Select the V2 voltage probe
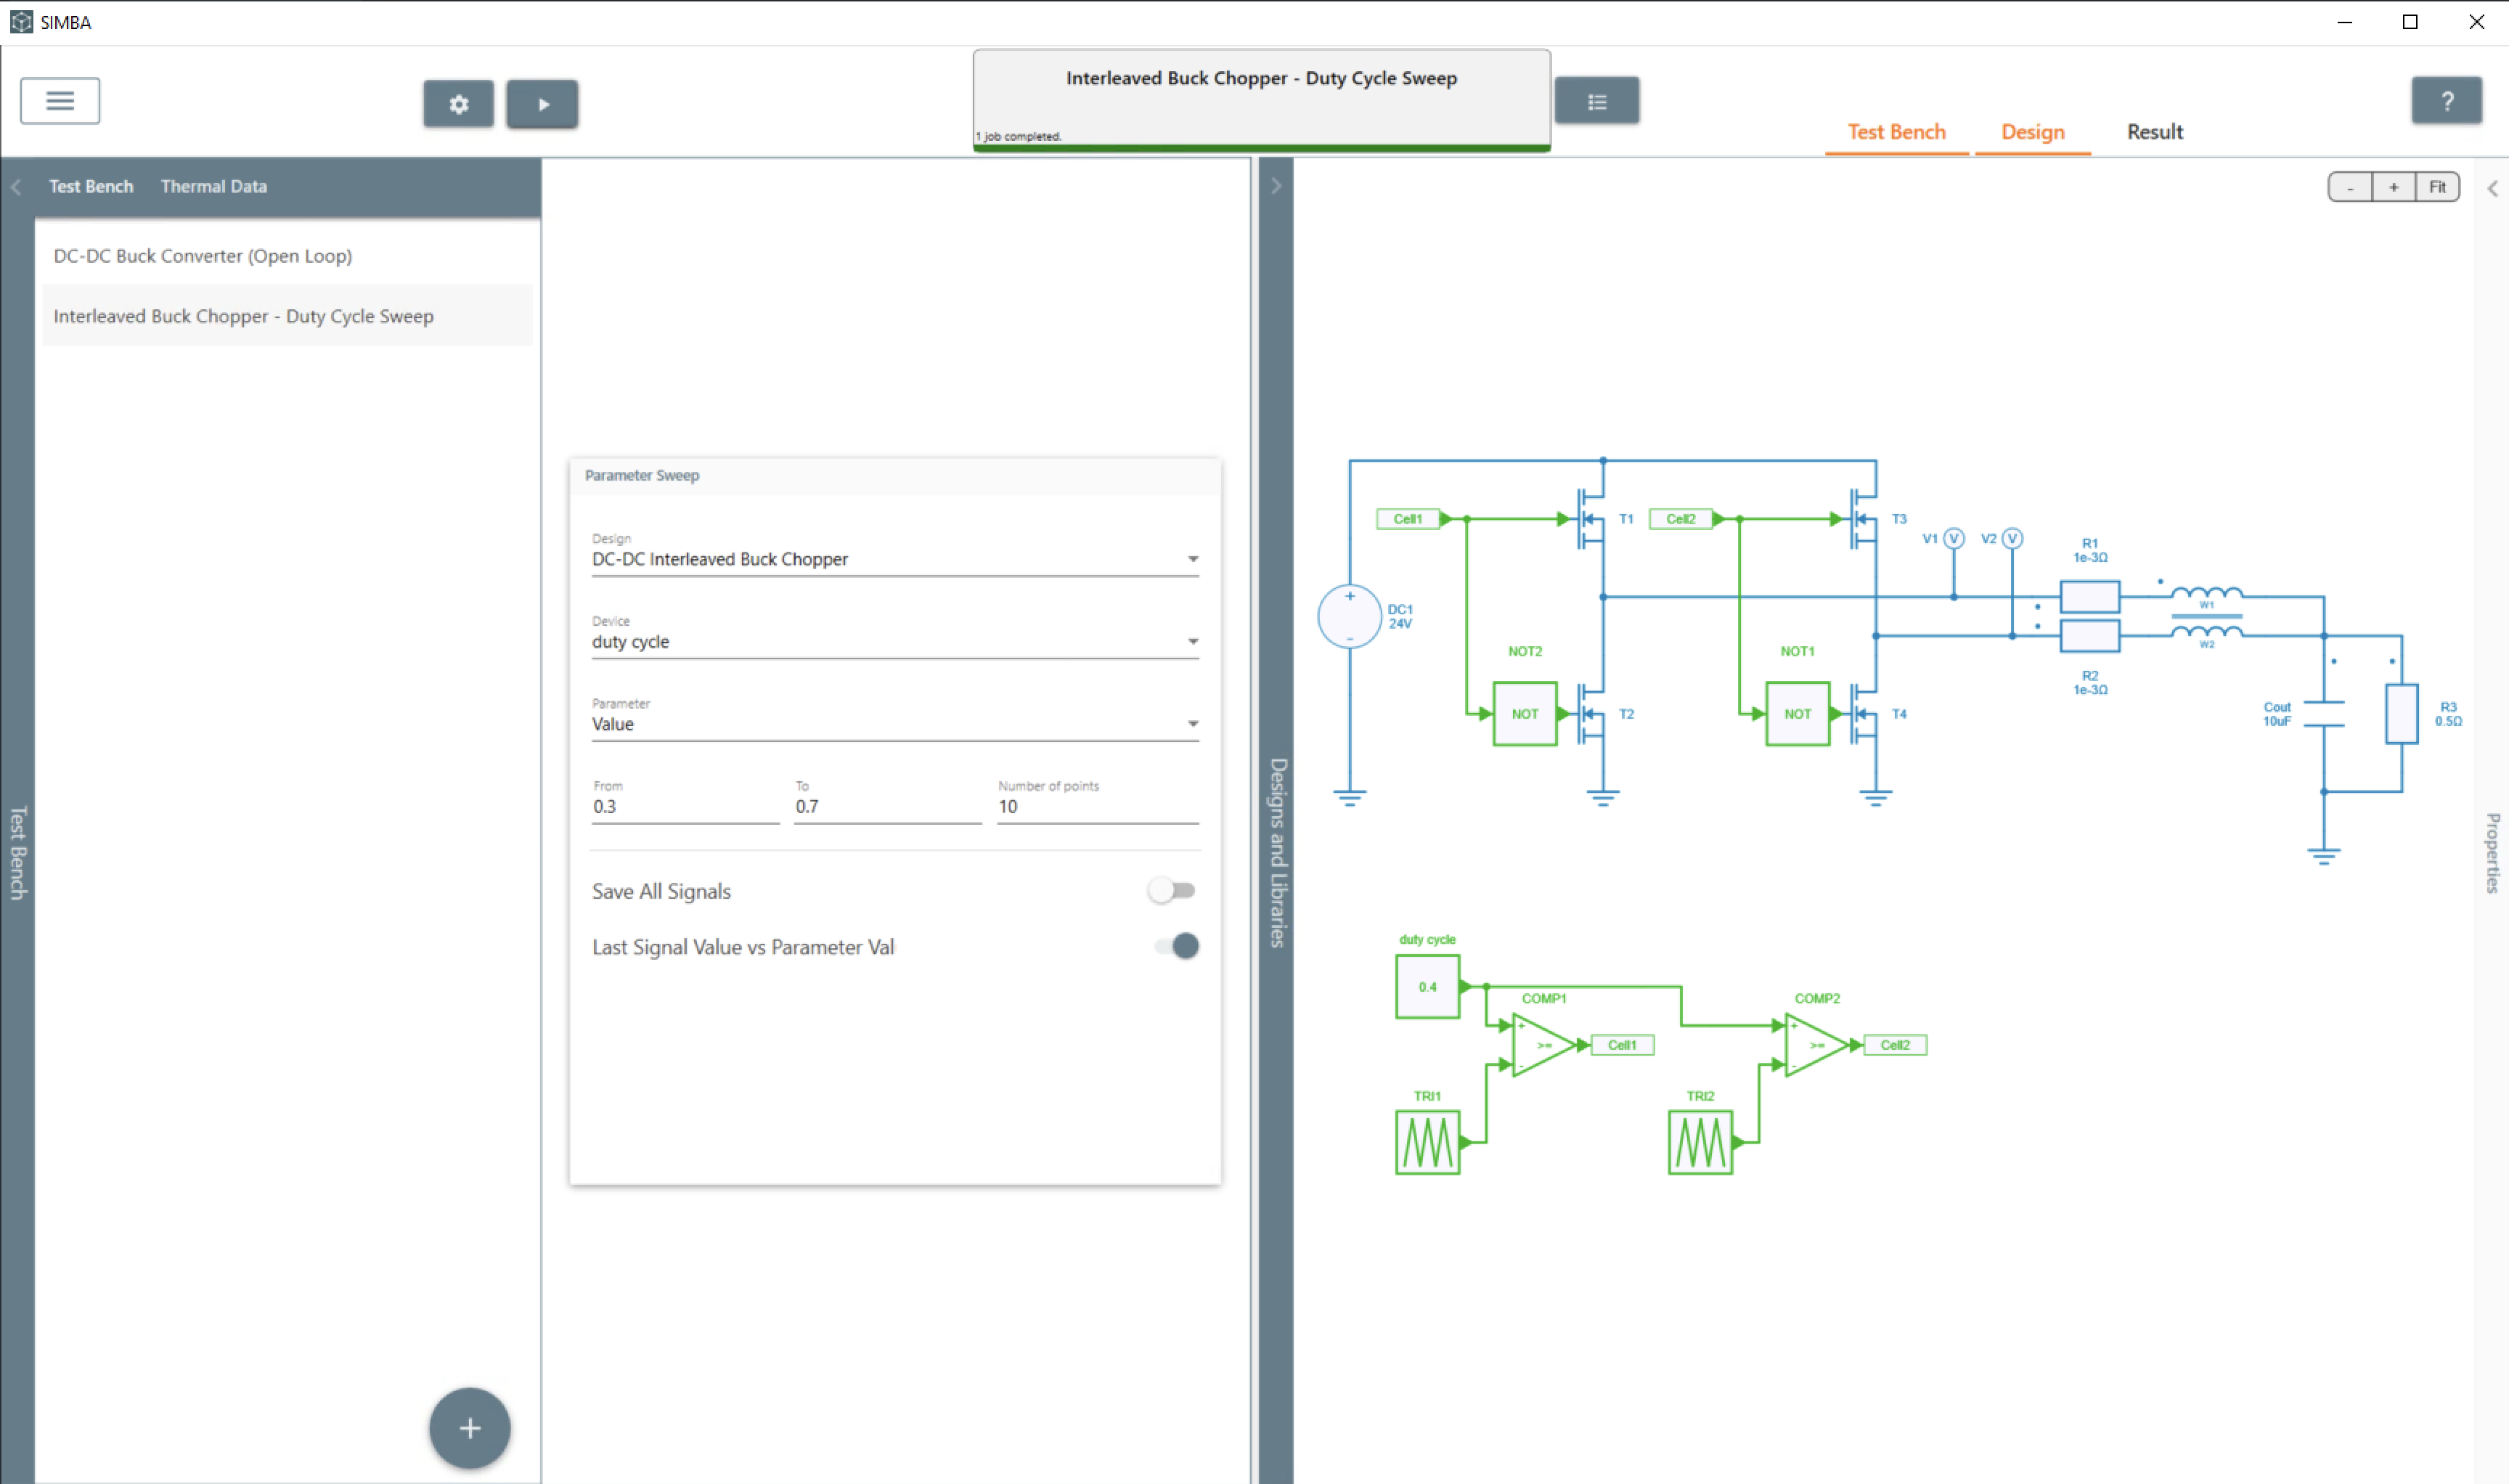The image size is (2509, 1484). [2012, 539]
